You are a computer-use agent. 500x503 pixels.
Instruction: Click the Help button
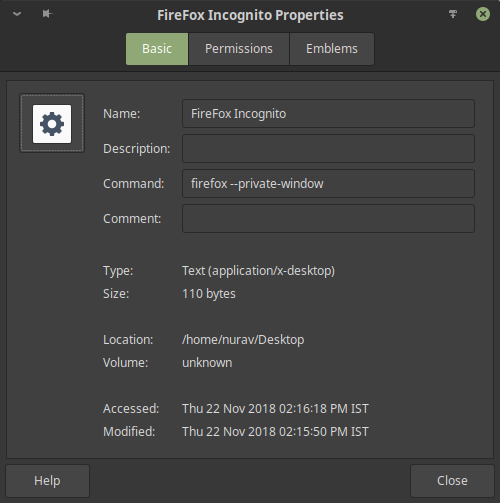(x=47, y=481)
